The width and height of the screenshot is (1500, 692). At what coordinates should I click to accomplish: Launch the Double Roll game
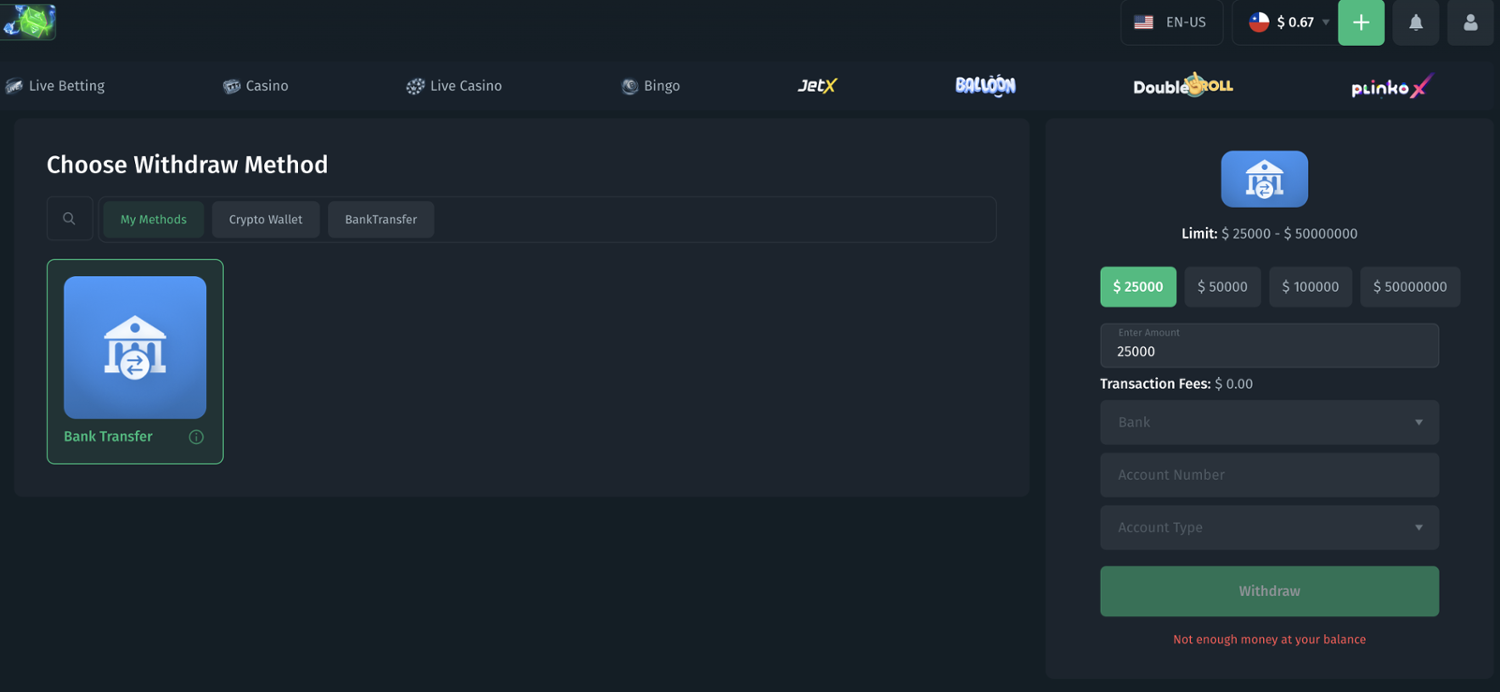point(1183,86)
